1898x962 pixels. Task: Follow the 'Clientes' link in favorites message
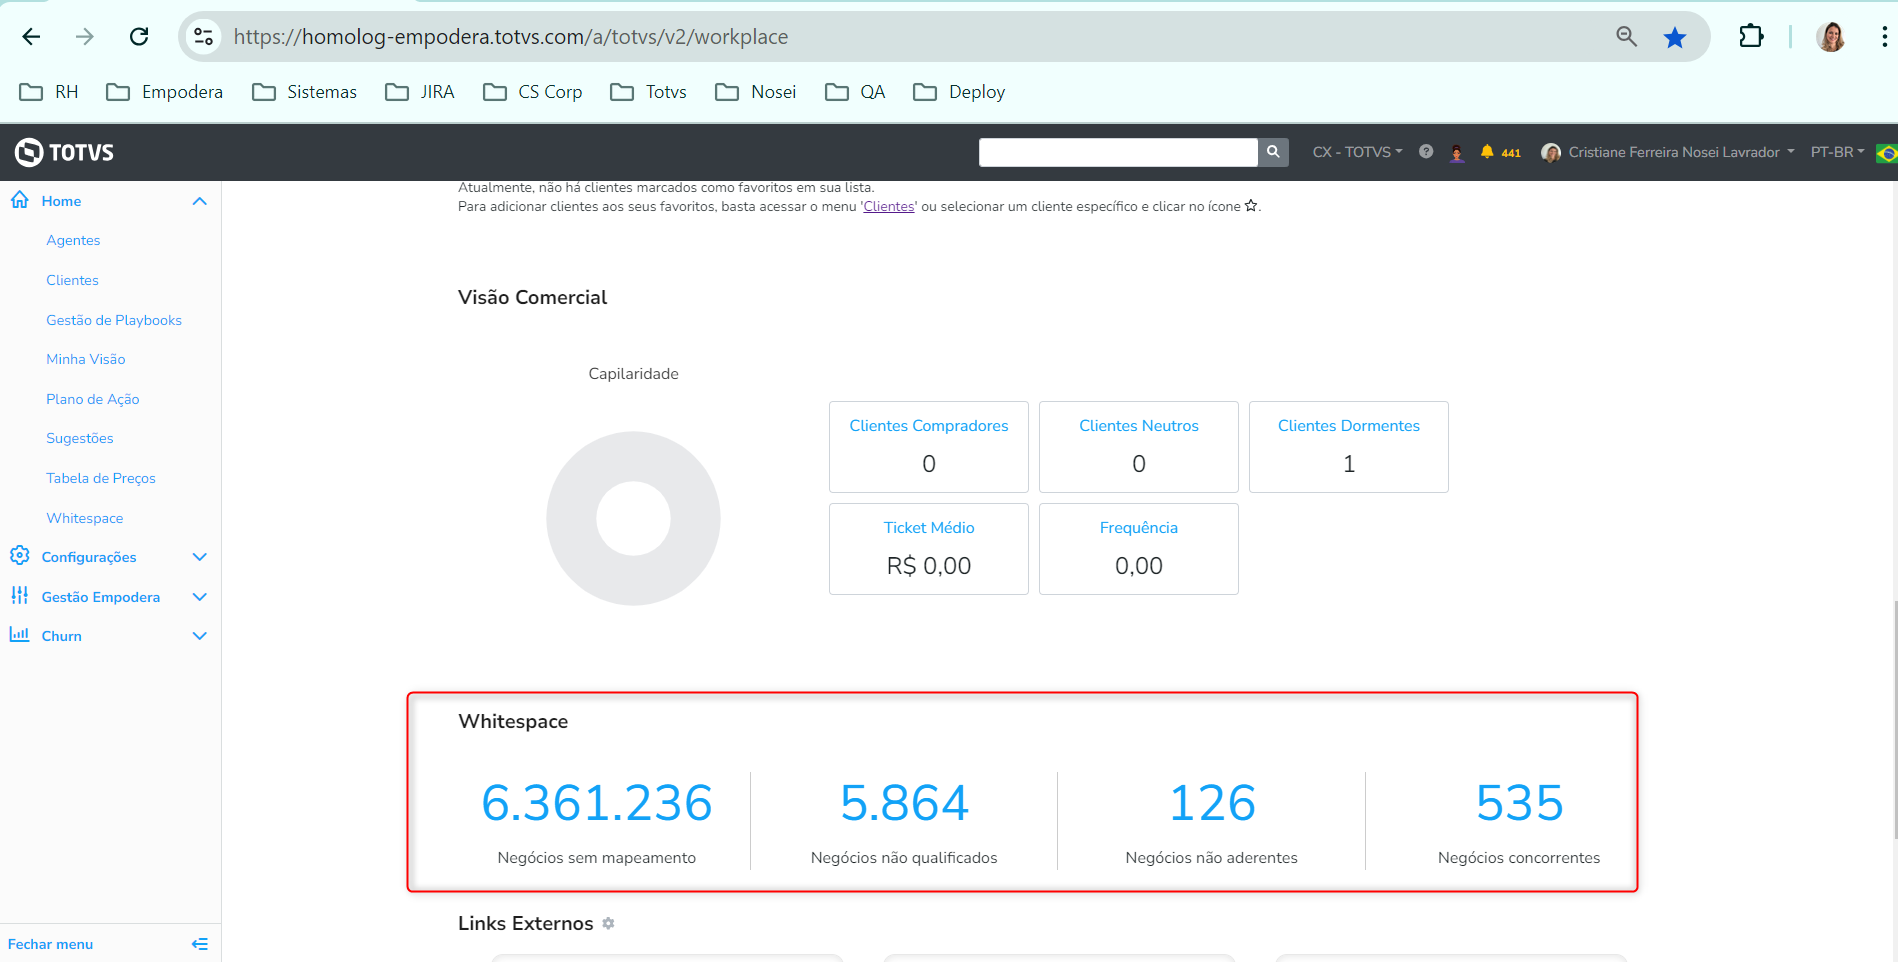coord(889,207)
